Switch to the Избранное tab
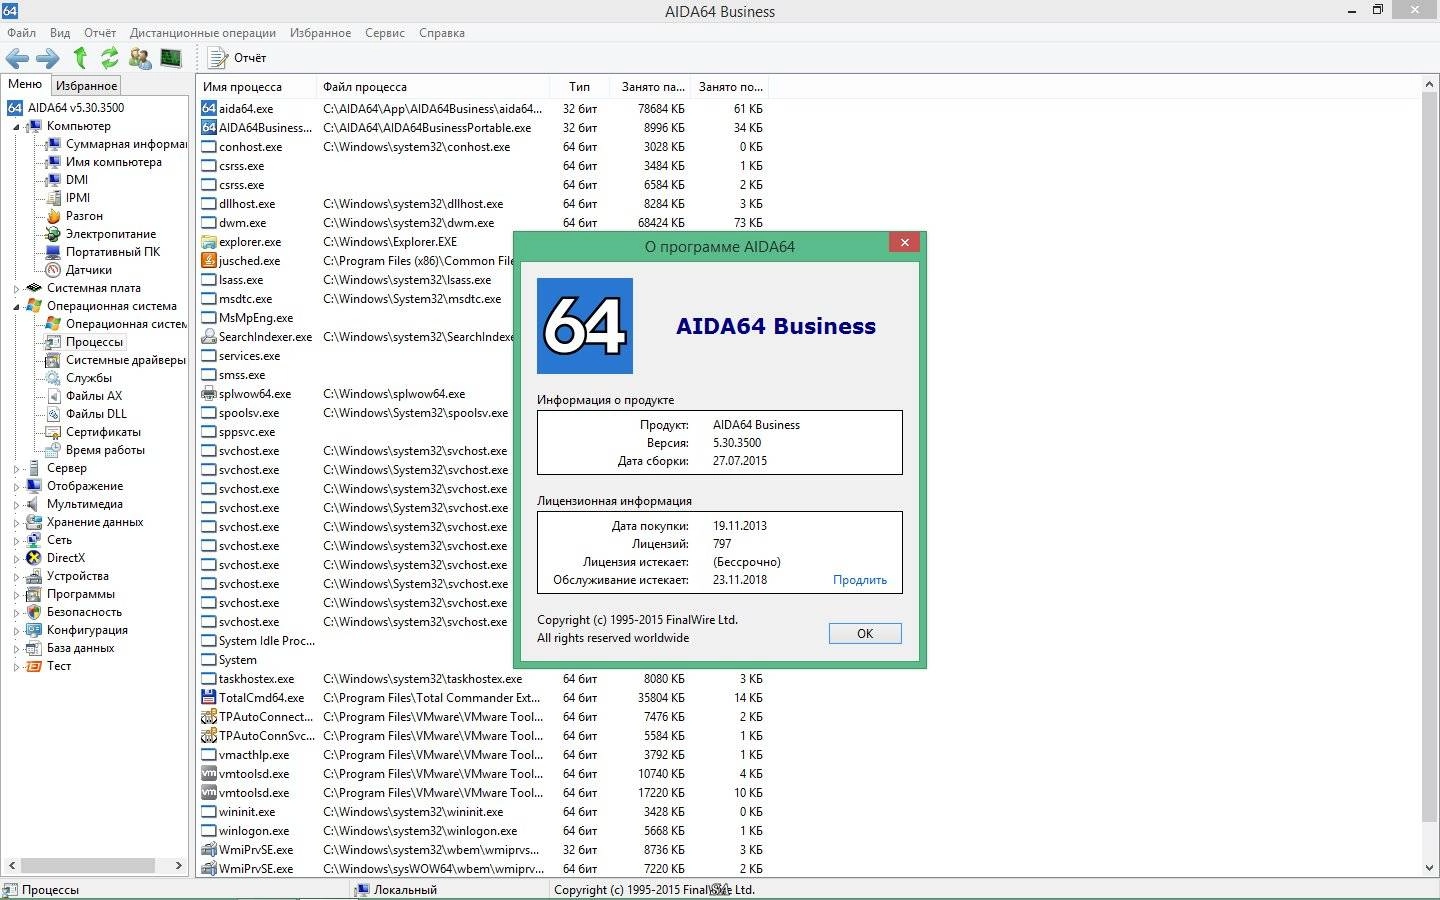1440x900 pixels. coord(86,86)
